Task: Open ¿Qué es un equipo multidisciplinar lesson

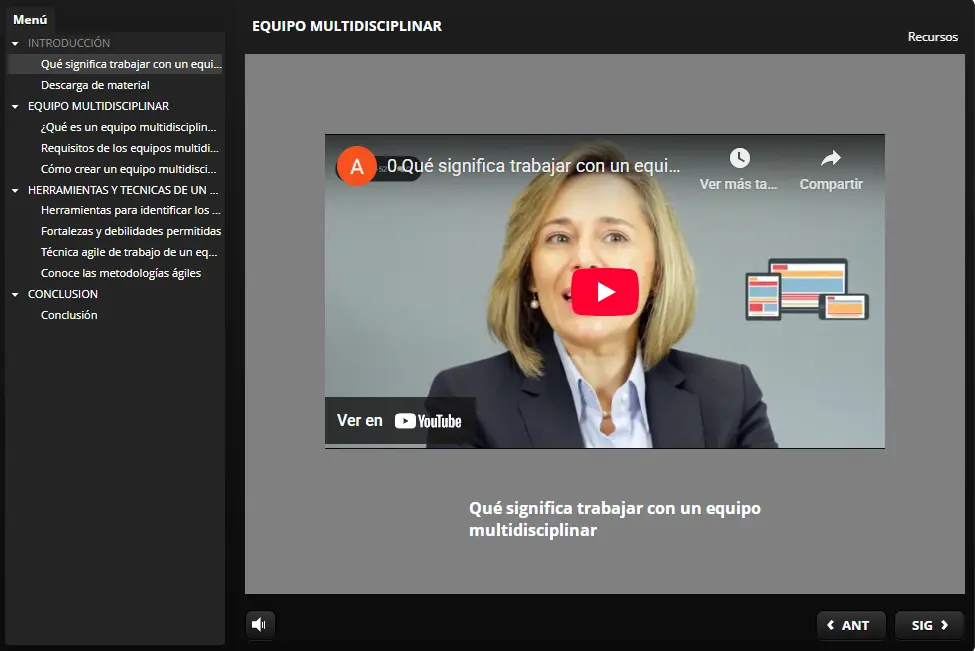Action: point(128,128)
